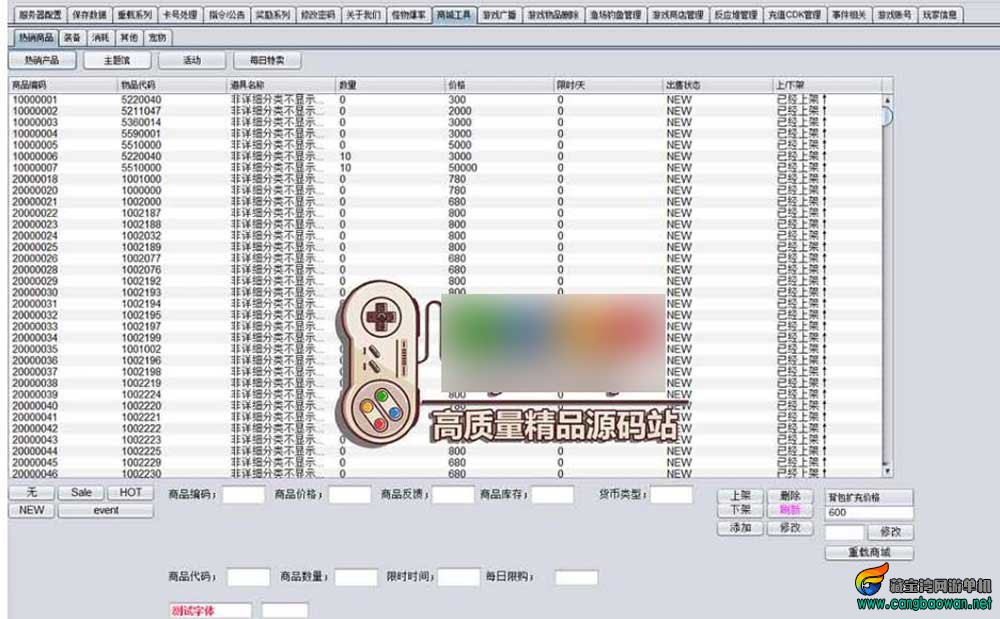The height and width of the screenshot is (619, 1000).
Task: Open the 服务器配置 tab
Action: point(40,15)
